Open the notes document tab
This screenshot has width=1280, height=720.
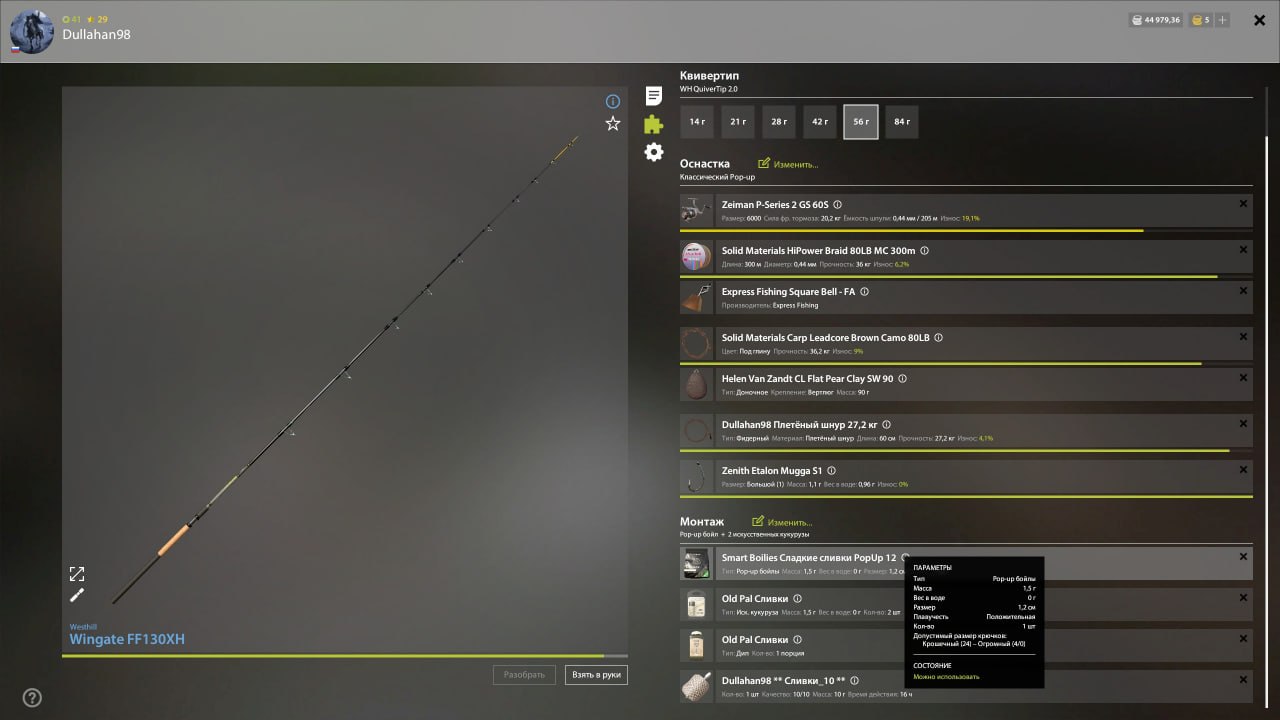tap(653, 96)
